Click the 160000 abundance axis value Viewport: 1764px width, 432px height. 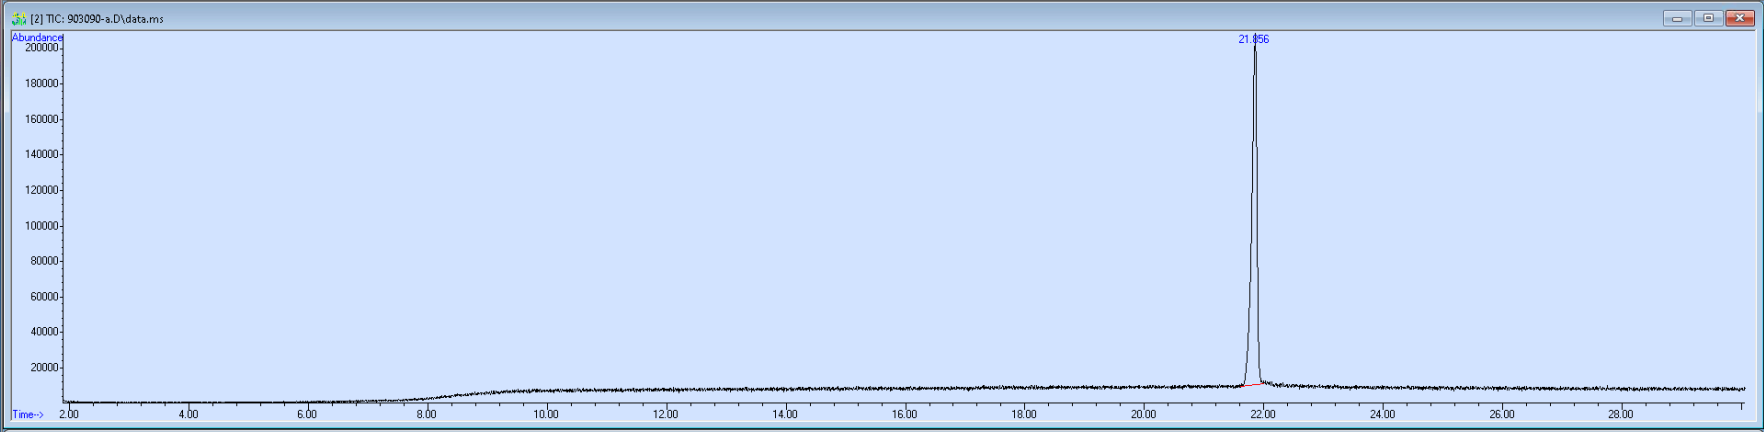pos(42,119)
